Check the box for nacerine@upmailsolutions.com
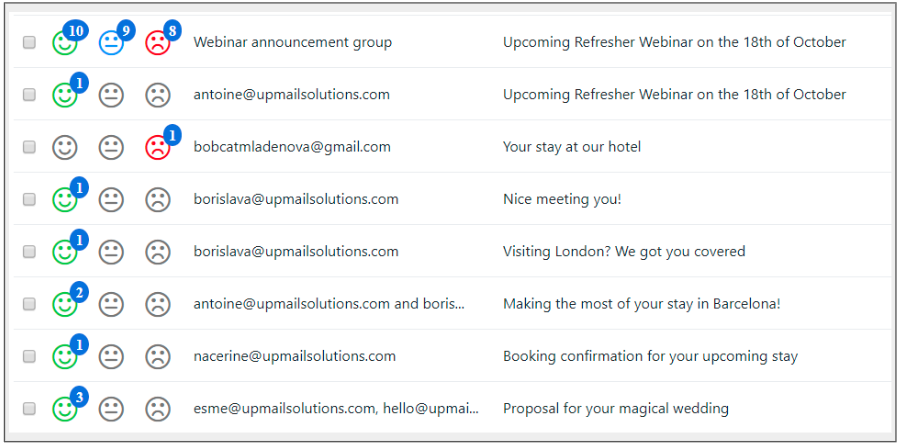The width and height of the screenshot is (900, 447). pos(29,356)
